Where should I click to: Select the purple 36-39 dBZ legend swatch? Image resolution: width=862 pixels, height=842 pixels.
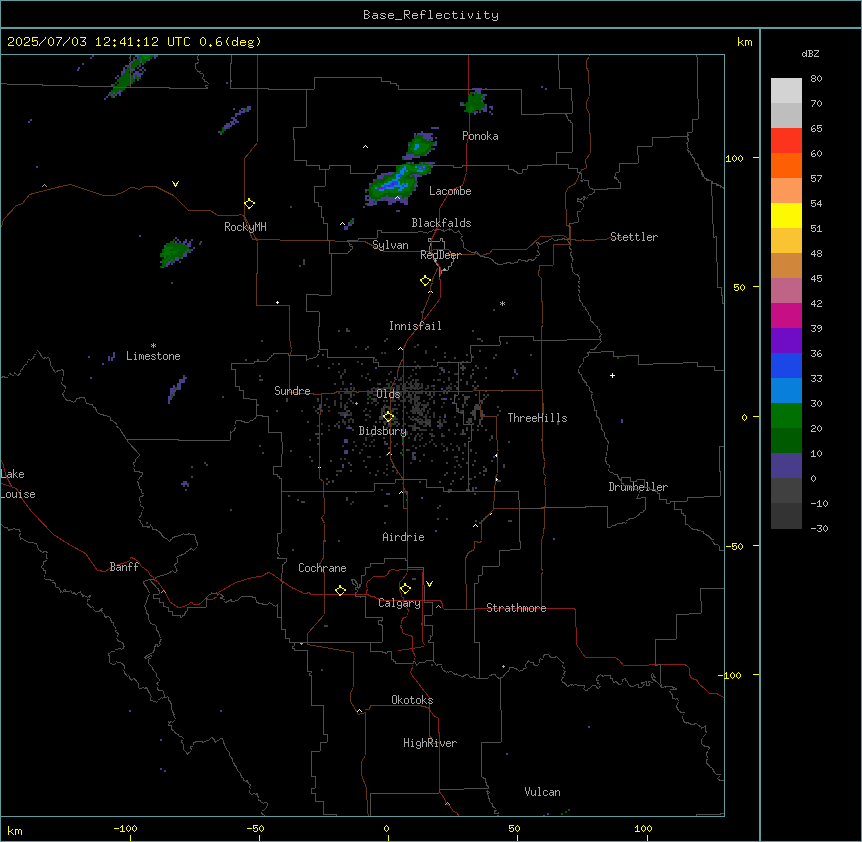tap(786, 341)
